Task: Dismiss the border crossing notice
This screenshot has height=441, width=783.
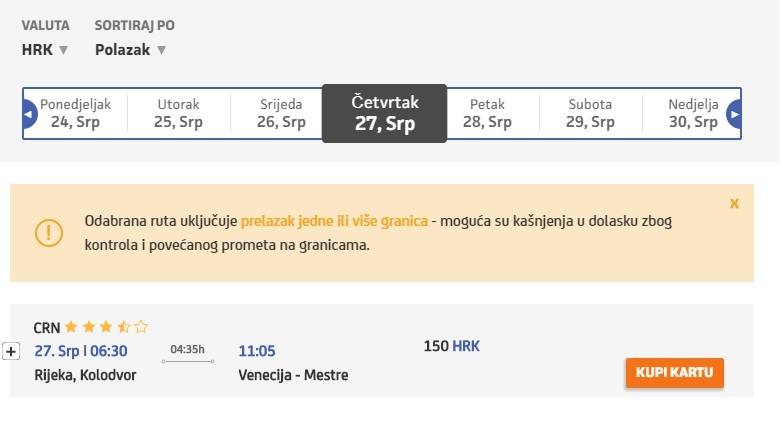Action: (x=734, y=203)
